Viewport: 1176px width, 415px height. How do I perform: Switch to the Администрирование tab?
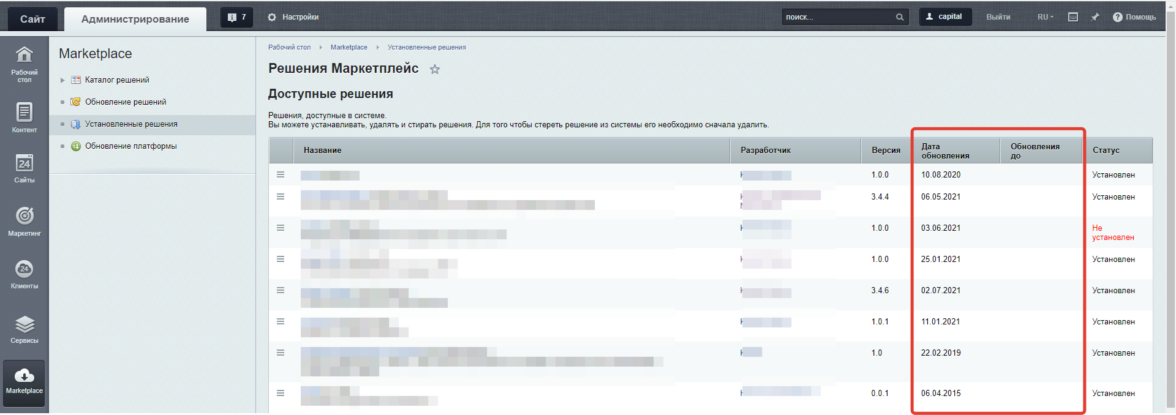[135, 19]
